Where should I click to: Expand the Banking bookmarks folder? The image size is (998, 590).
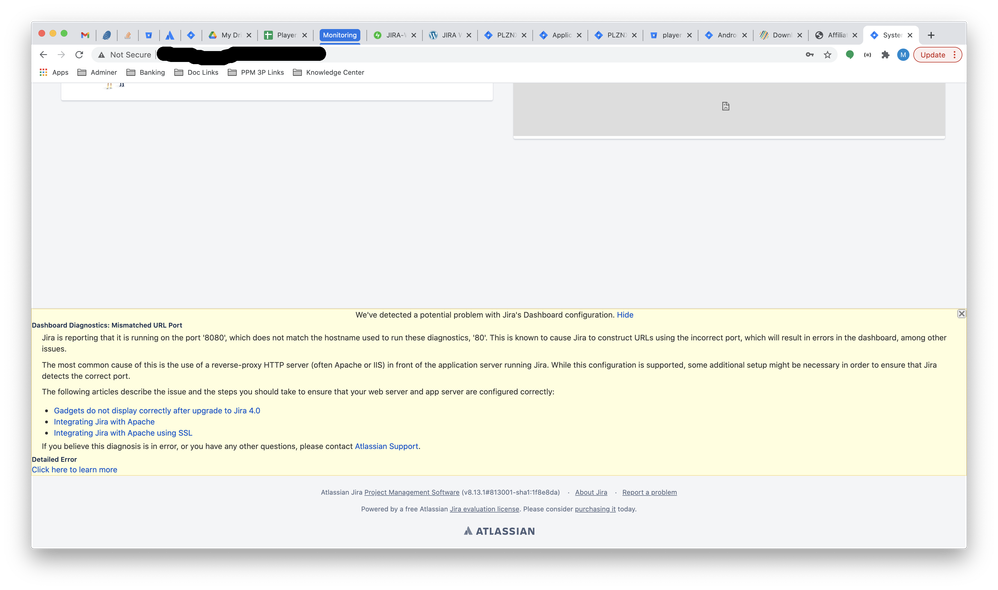click(x=146, y=73)
